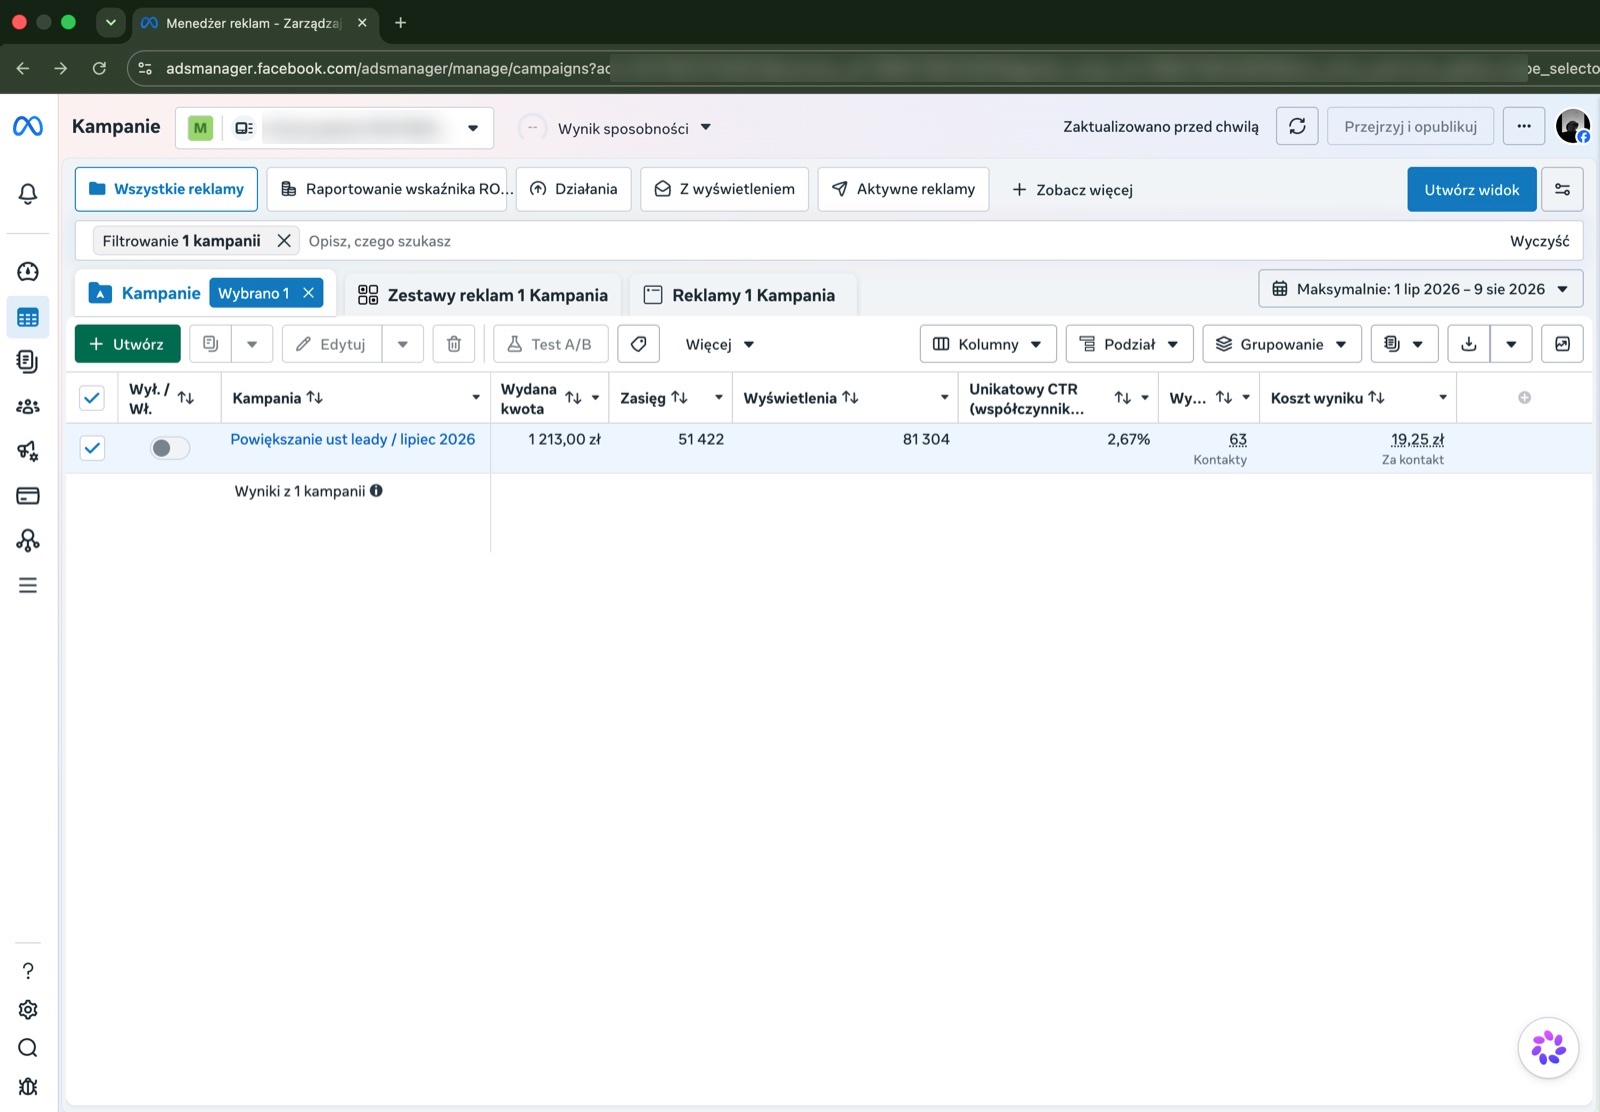1600x1112 pixels.
Task: Remove the Filtrowanie 1 kampanii filter chip
Action: click(x=284, y=241)
